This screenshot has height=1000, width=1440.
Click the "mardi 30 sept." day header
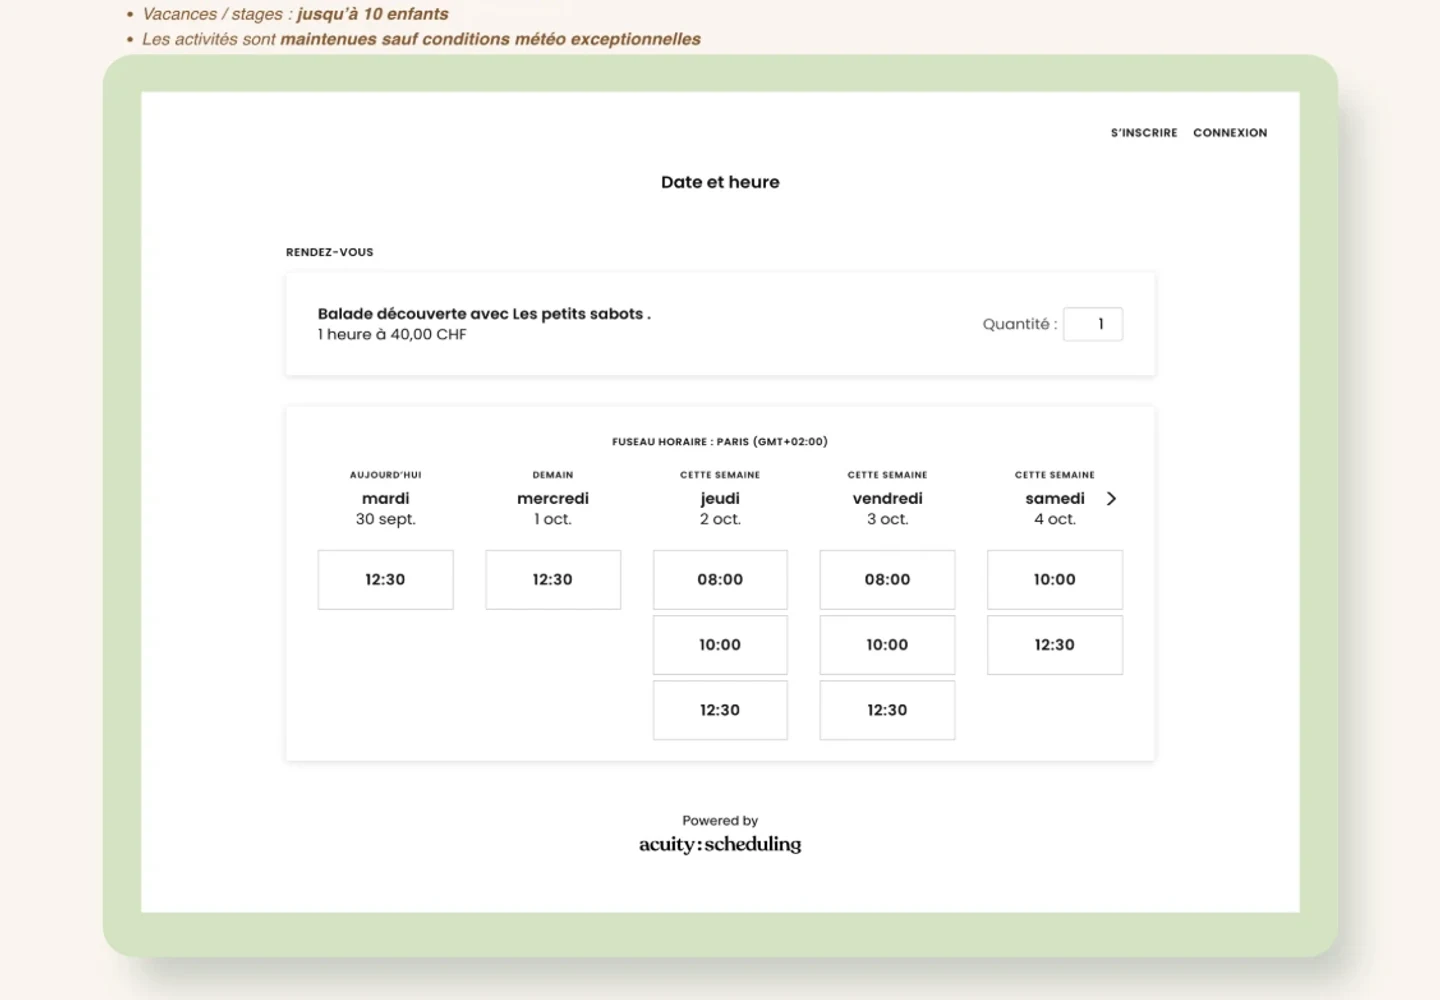tap(386, 508)
